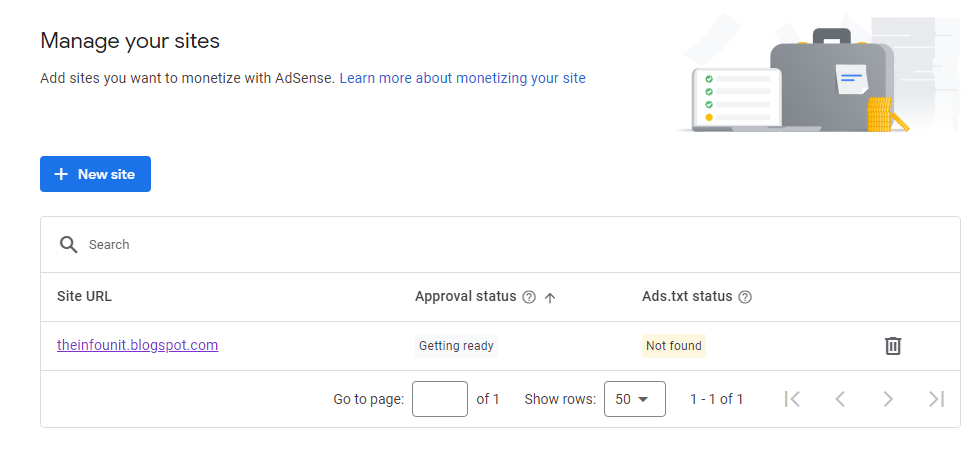The width and height of the screenshot is (978, 458).
Task: Open Ads.txt status help icon
Action: (745, 297)
